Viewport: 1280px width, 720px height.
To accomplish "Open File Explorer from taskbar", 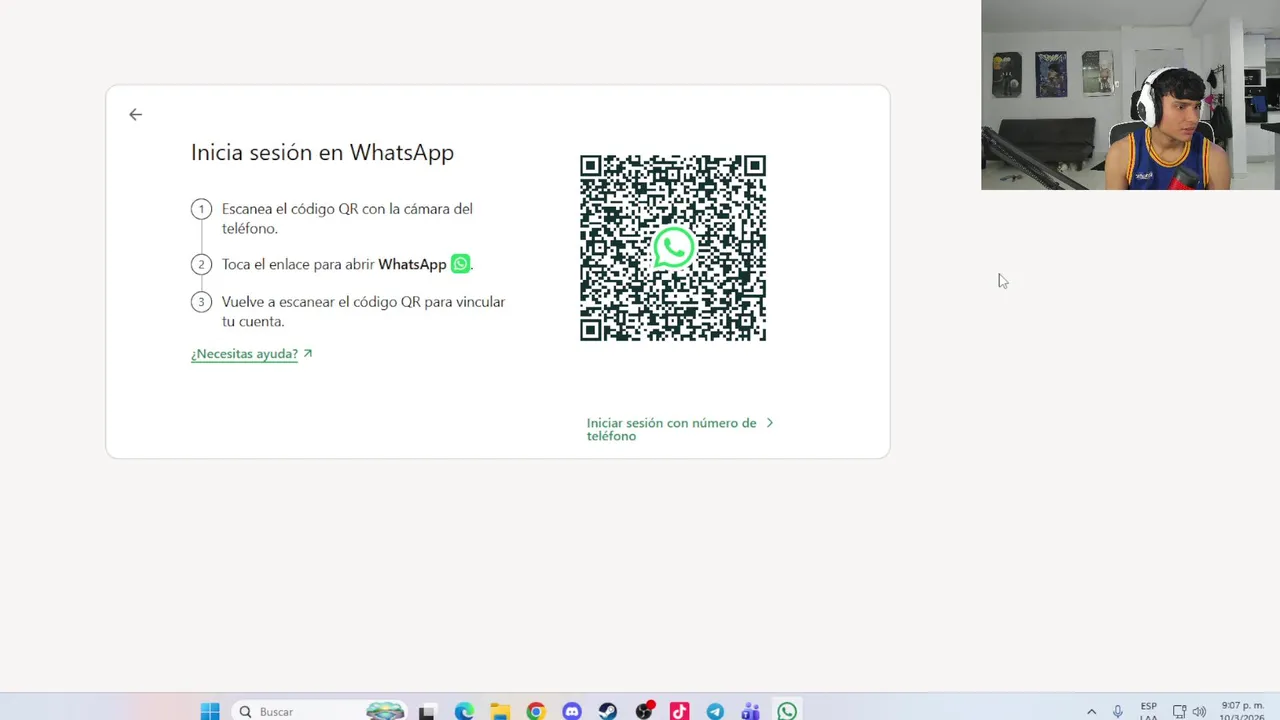I will tap(500, 712).
